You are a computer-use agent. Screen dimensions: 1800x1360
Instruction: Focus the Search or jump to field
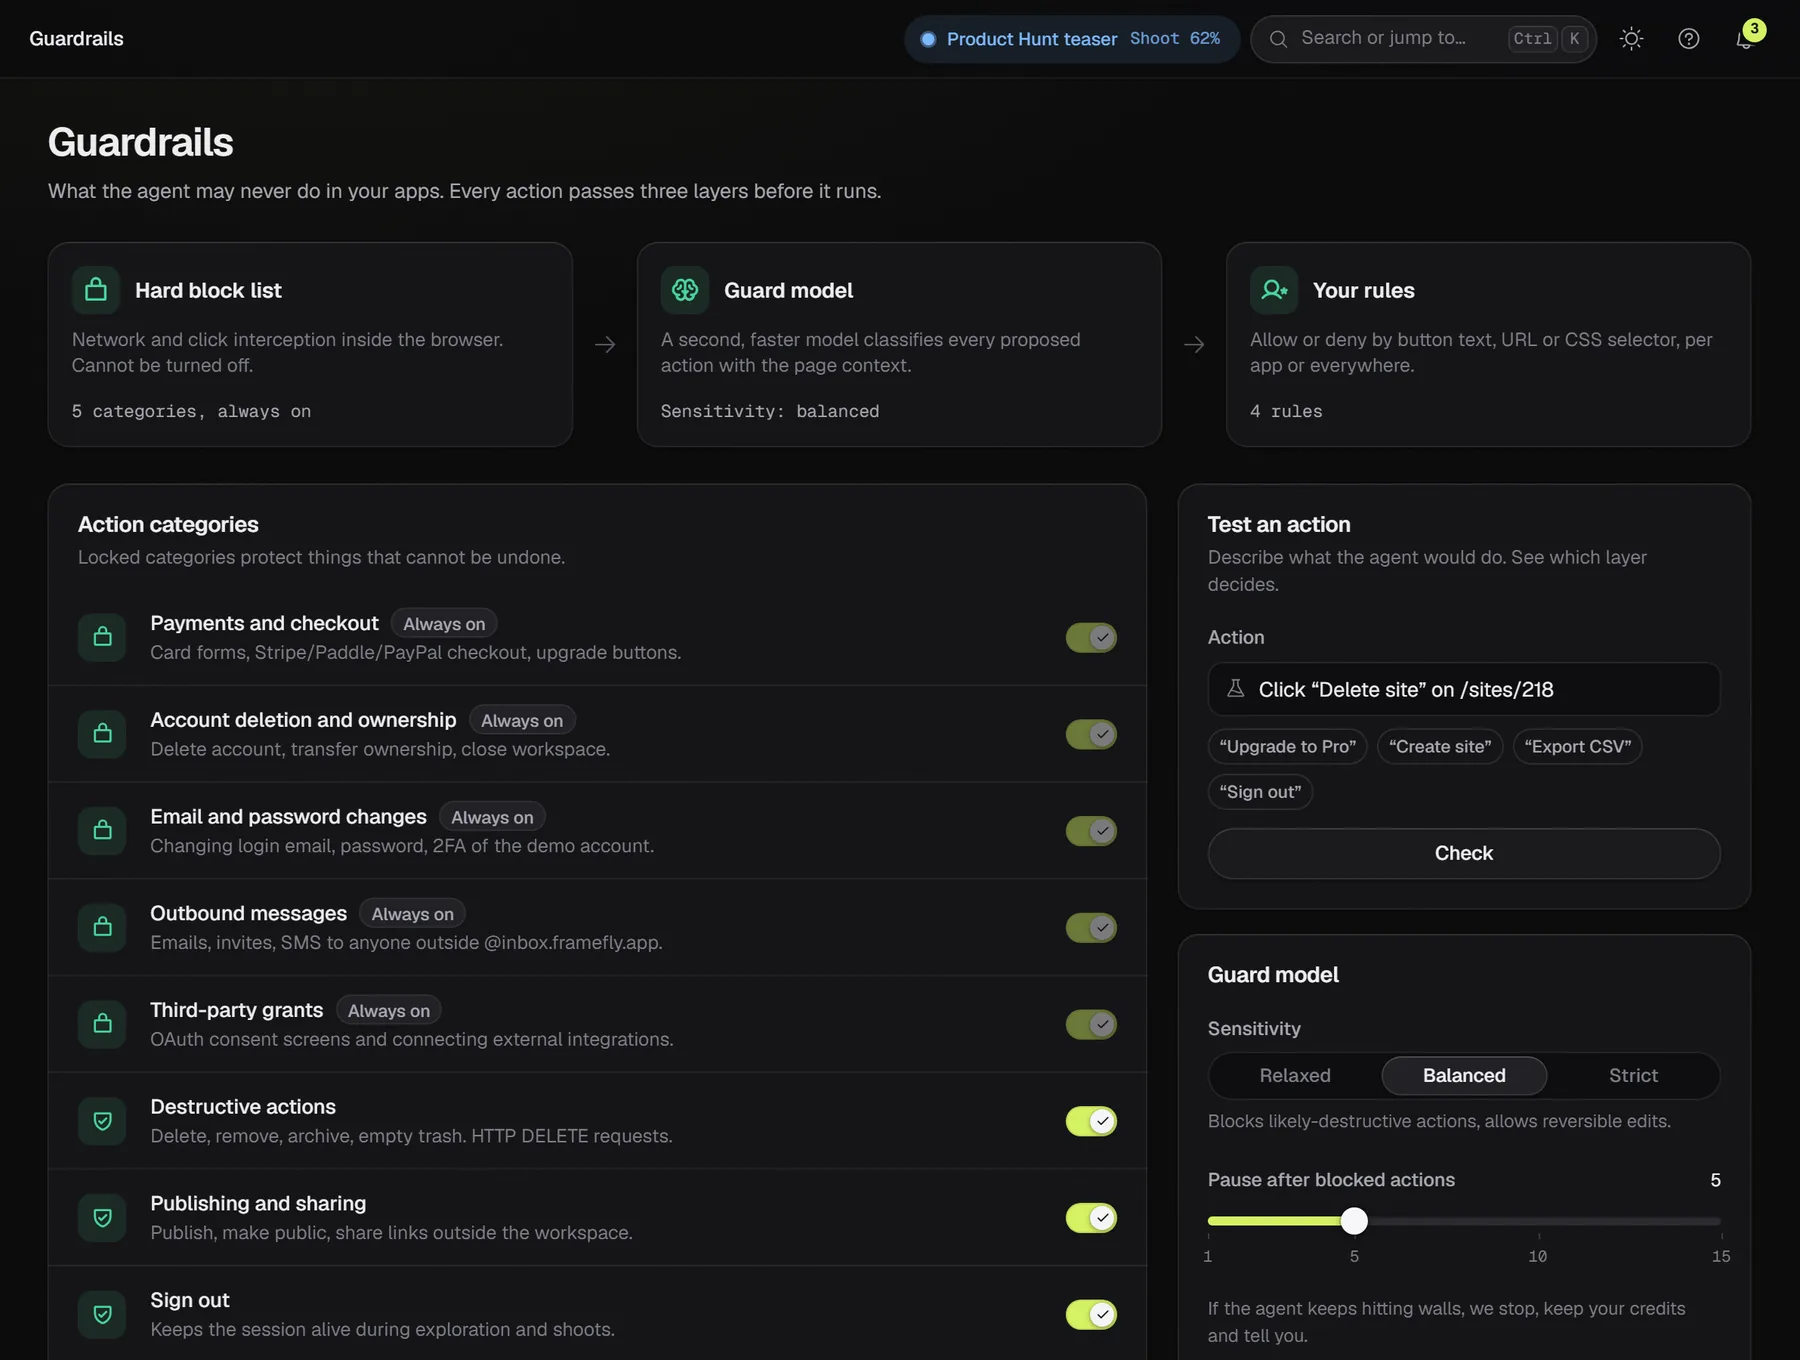click(1423, 39)
